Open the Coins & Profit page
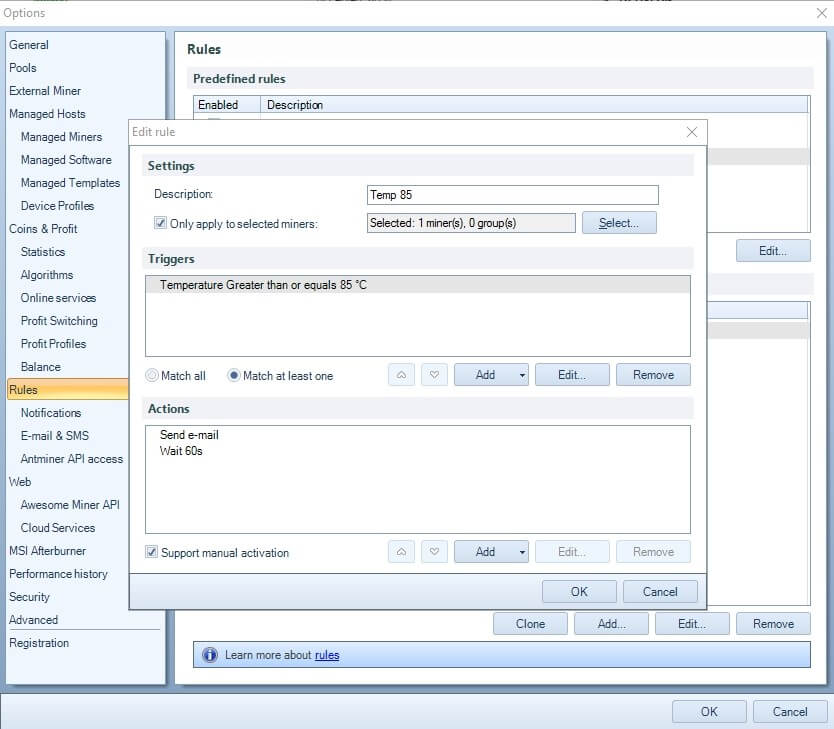Screen dimensions: 834x729 (x=43, y=229)
